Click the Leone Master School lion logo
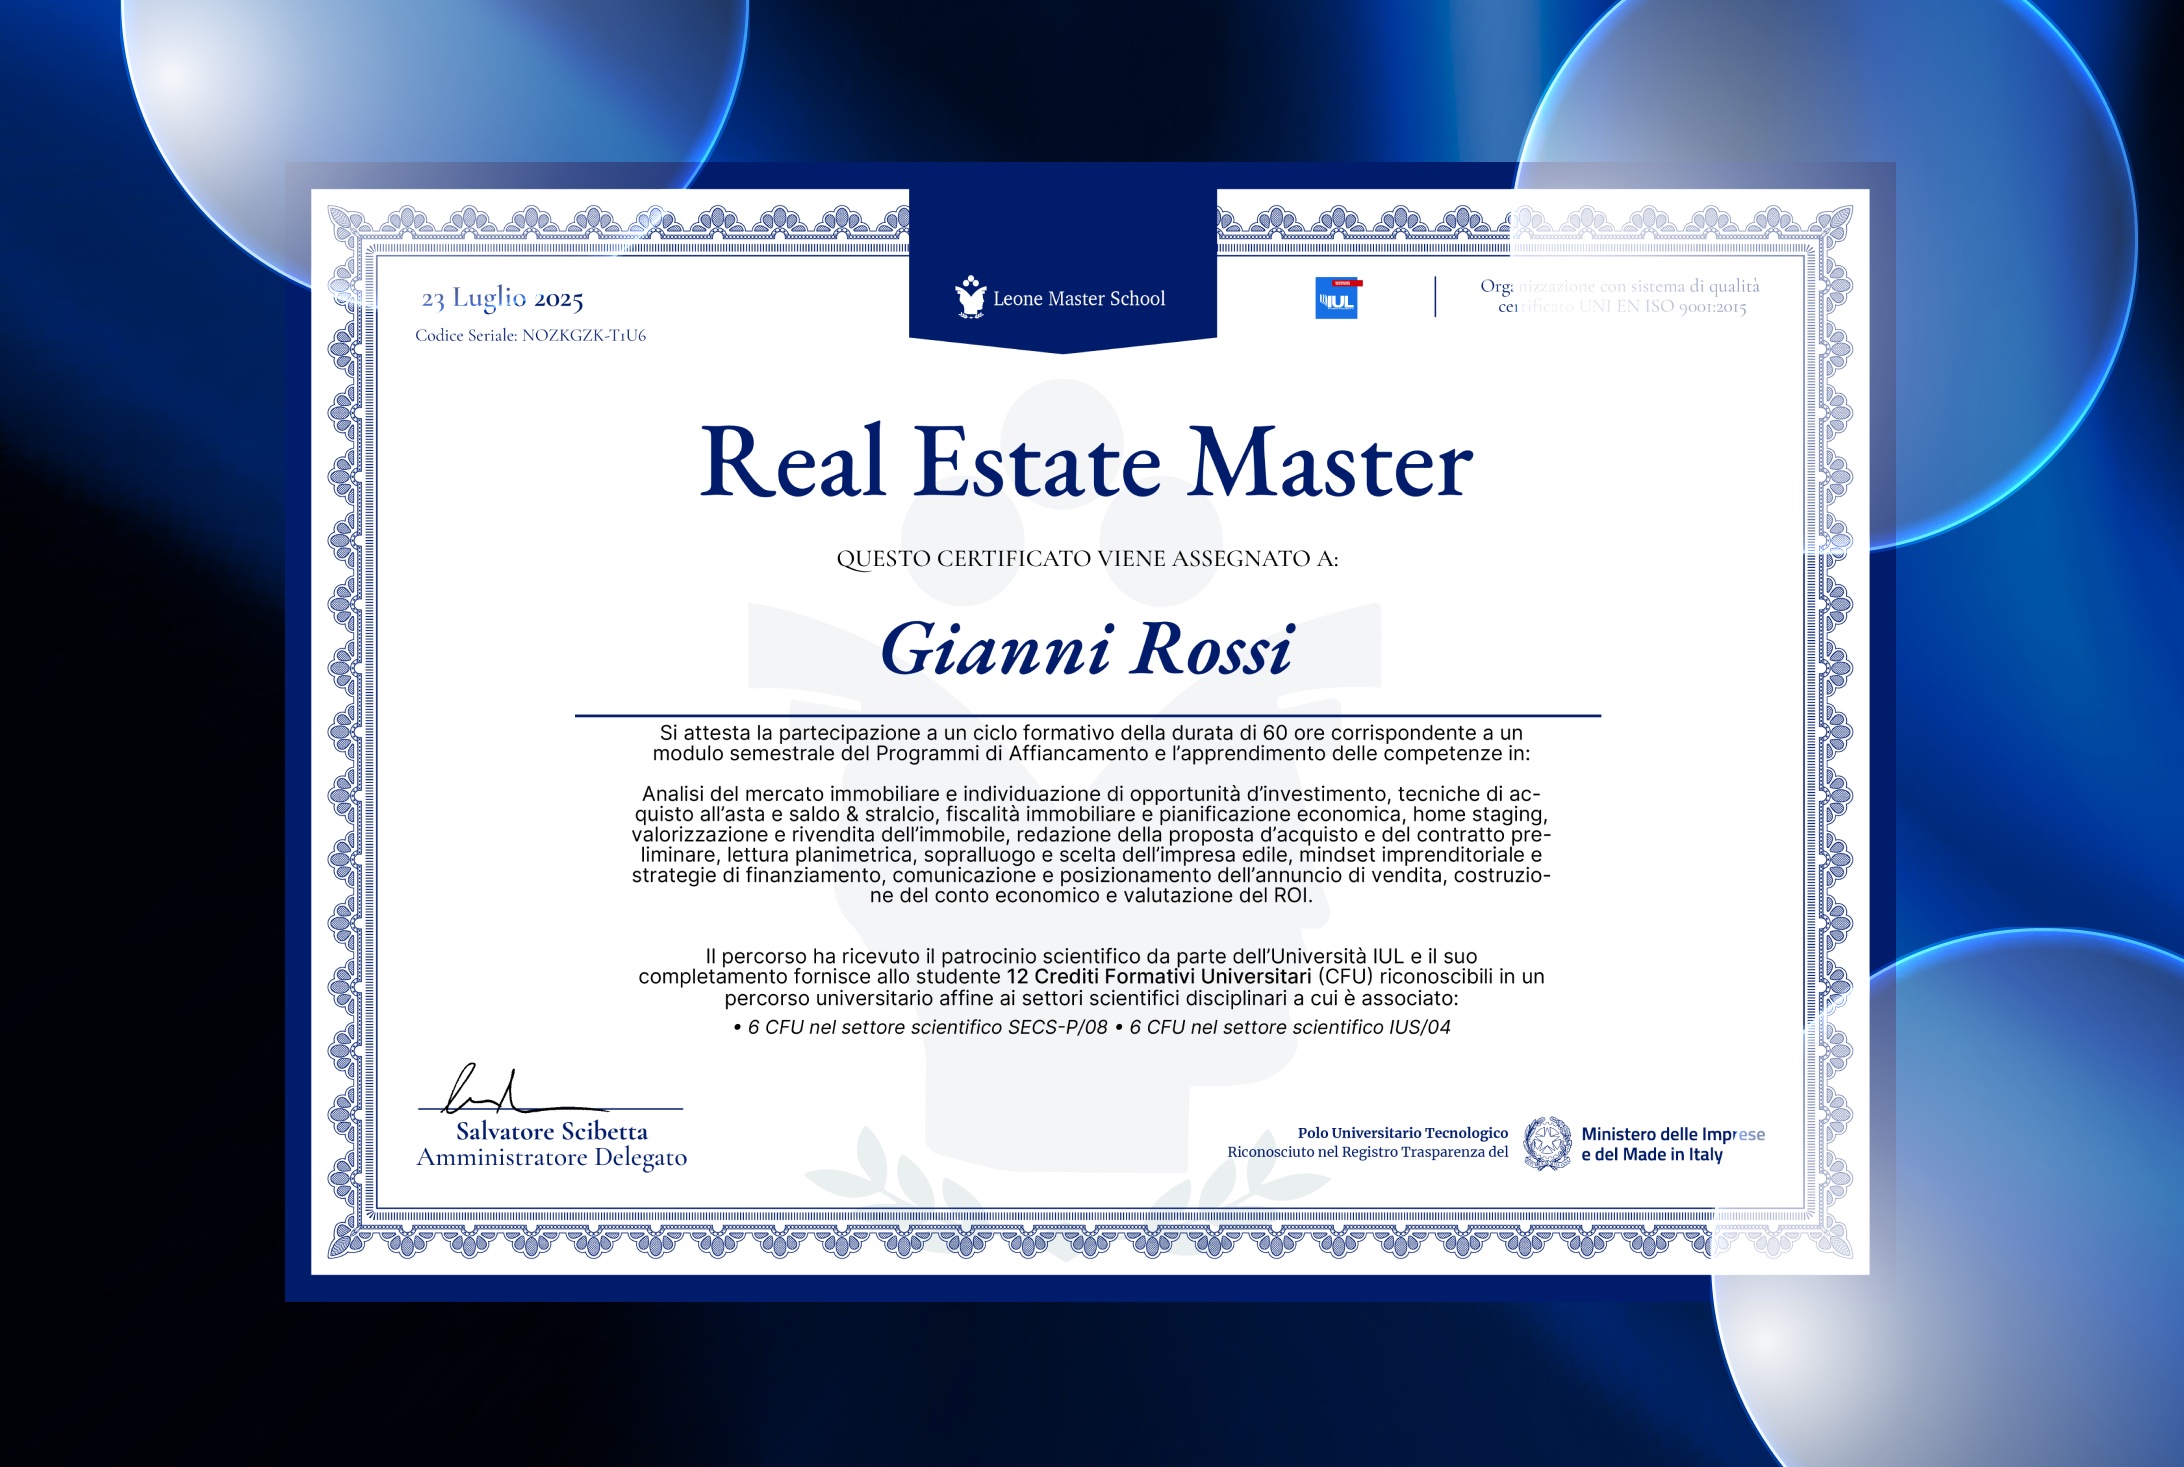This screenshot has width=2184, height=1467. point(969,297)
